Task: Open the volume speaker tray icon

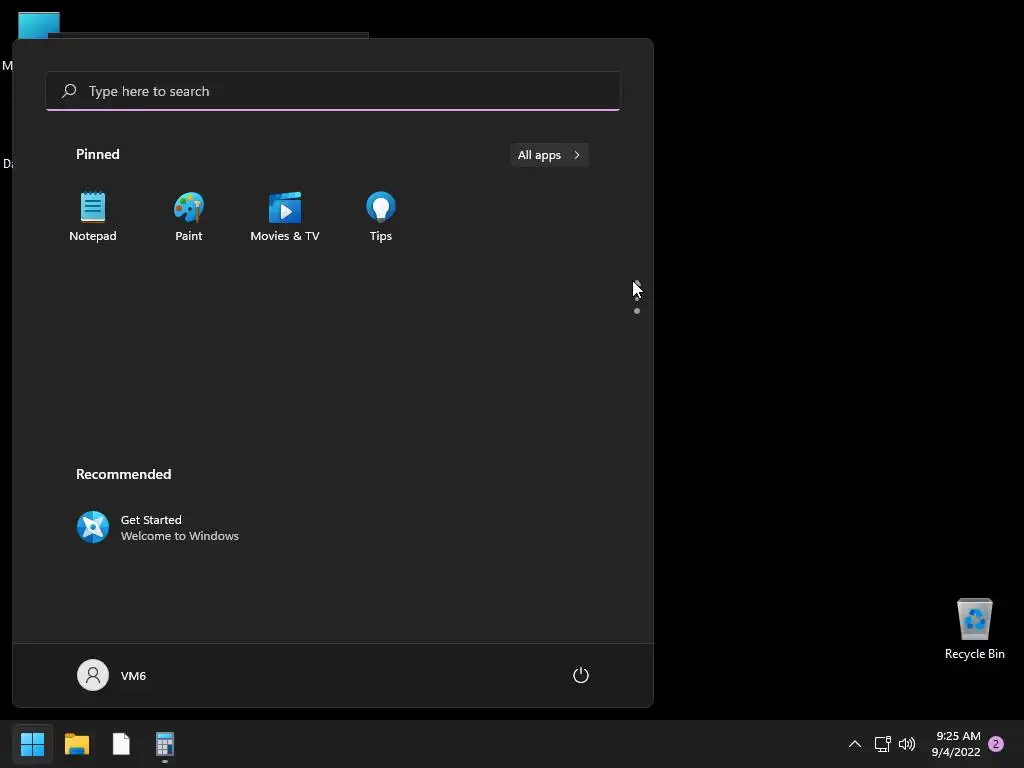Action: (x=907, y=744)
